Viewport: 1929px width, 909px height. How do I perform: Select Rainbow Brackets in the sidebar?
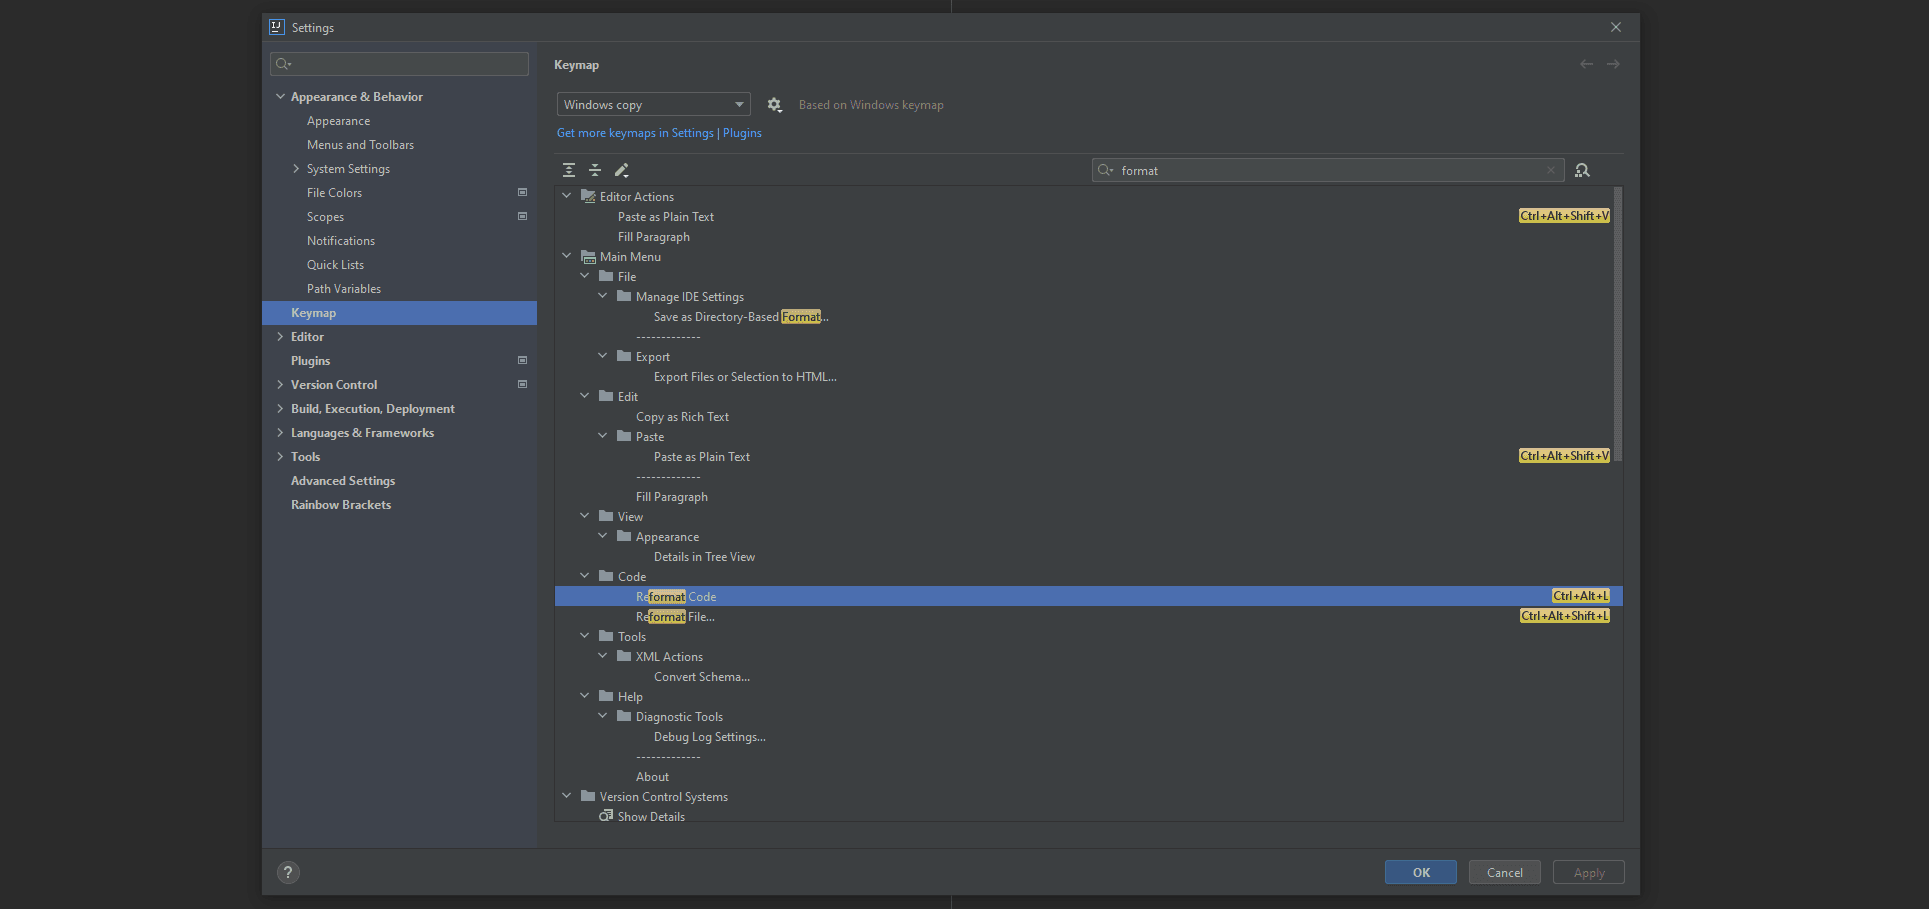tap(341, 504)
